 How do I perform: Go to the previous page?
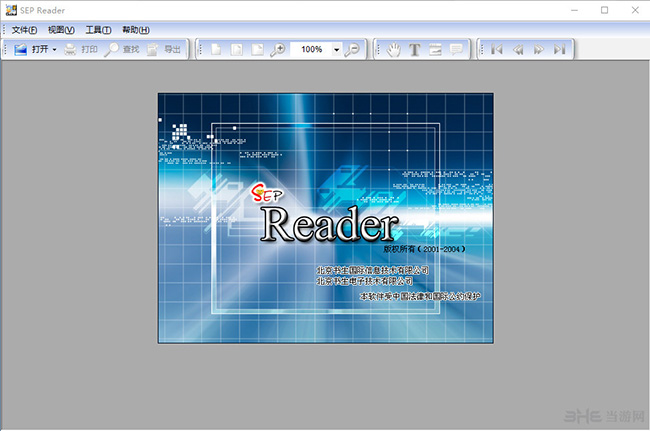518,49
